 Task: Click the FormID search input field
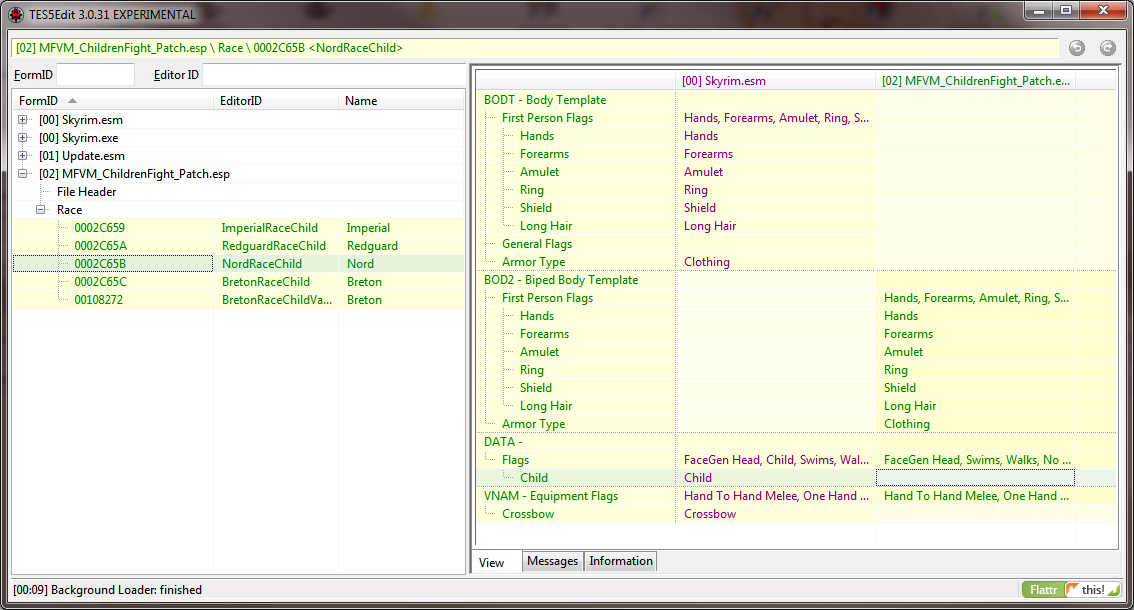(x=95, y=75)
